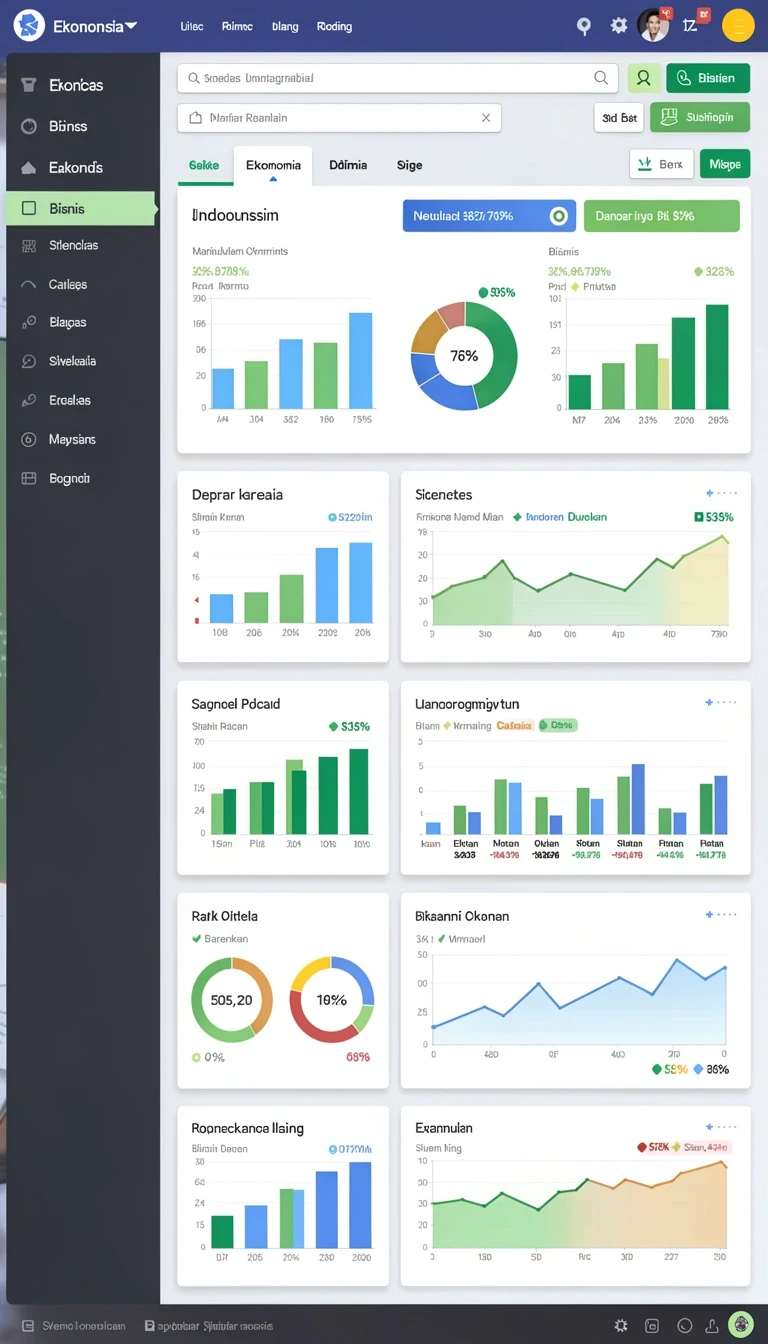Viewport: 768px width, 1344px height.
Task: Expand the Ekononsia dropdown arrow in header
Action: click(x=131, y=25)
